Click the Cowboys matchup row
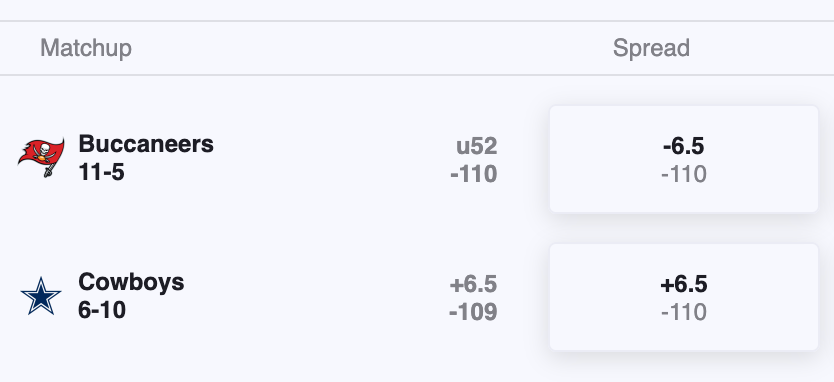834x382 pixels. pyautogui.click(x=417, y=297)
